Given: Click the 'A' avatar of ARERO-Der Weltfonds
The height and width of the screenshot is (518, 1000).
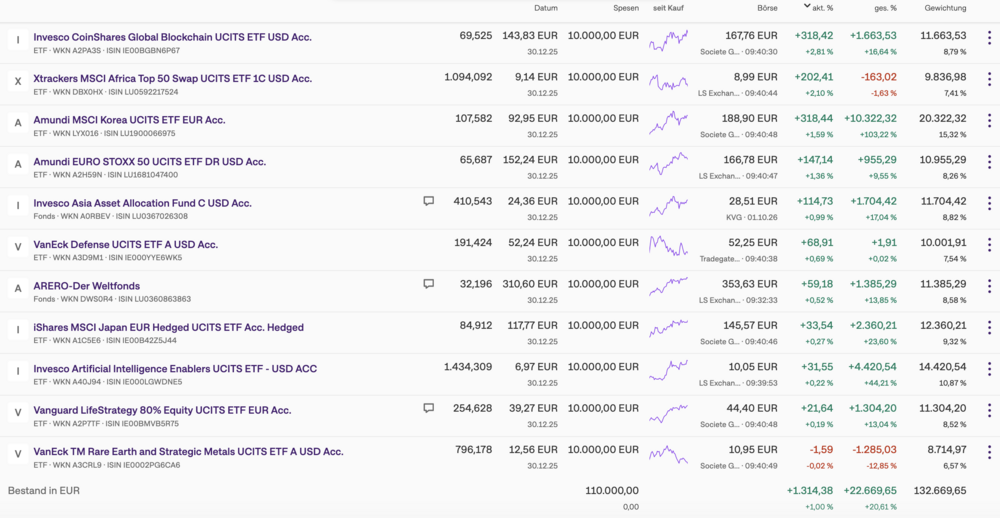Looking at the screenshot, I should click(x=18, y=288).
